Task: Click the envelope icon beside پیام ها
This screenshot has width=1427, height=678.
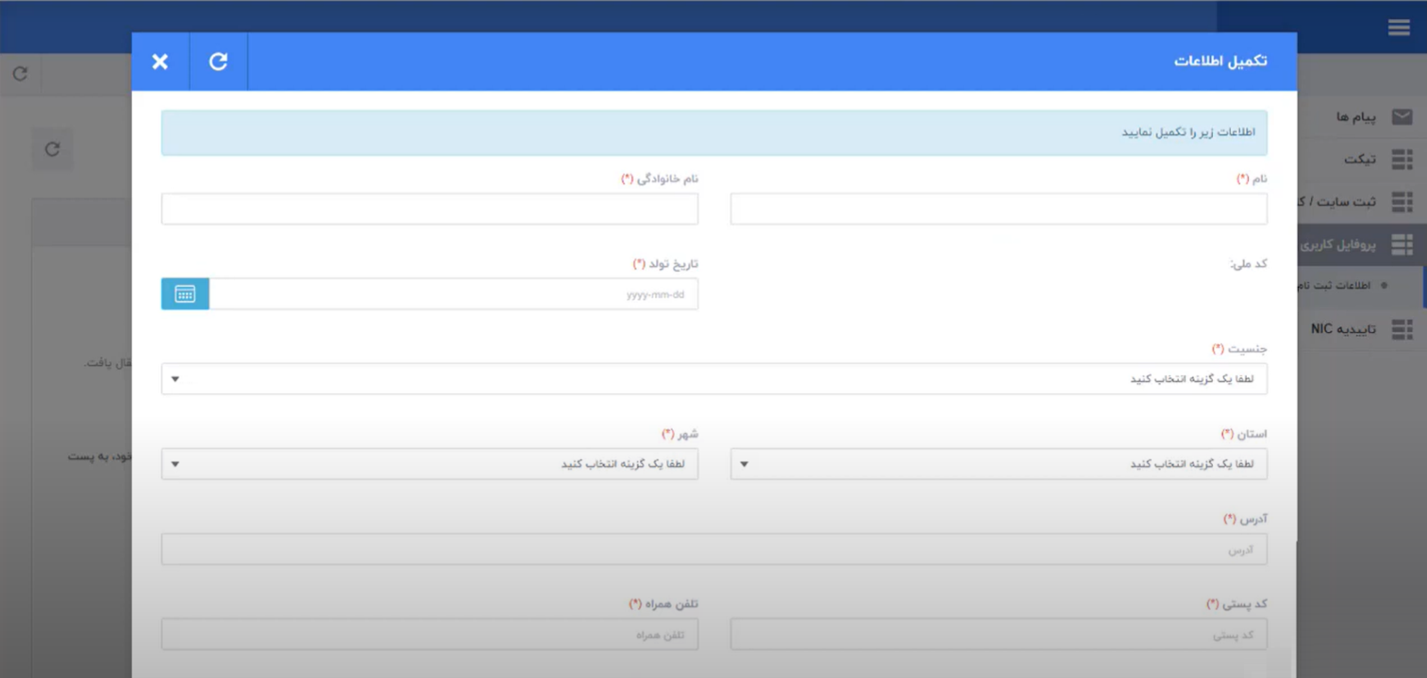Action: click(x=1401, y=117)
